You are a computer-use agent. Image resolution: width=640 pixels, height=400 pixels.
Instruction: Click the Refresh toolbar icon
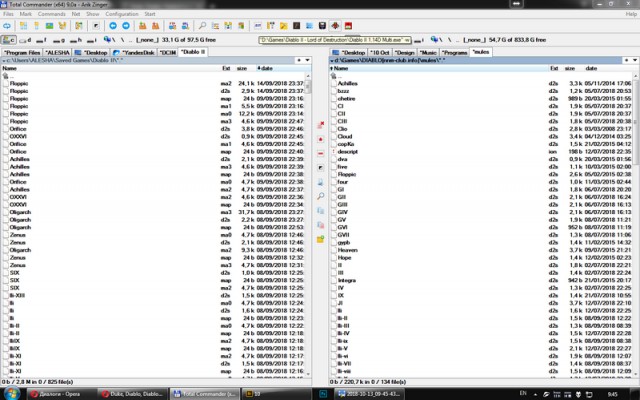click(x=7, y=26)
